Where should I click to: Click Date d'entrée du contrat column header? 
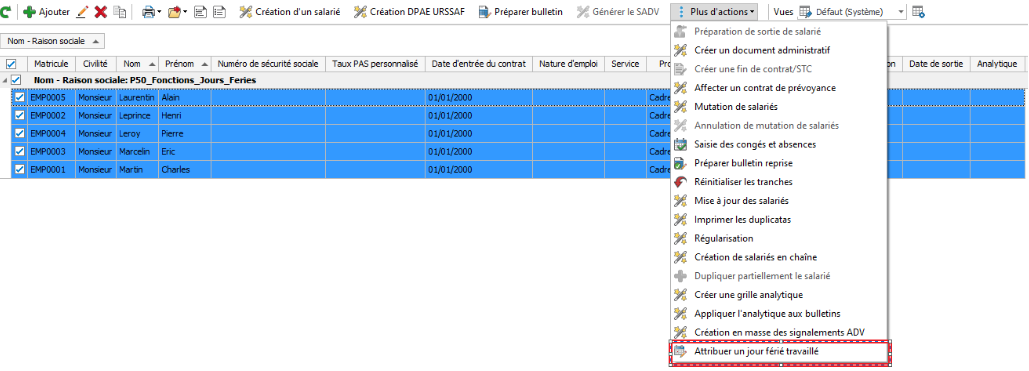tap(478, 64)
